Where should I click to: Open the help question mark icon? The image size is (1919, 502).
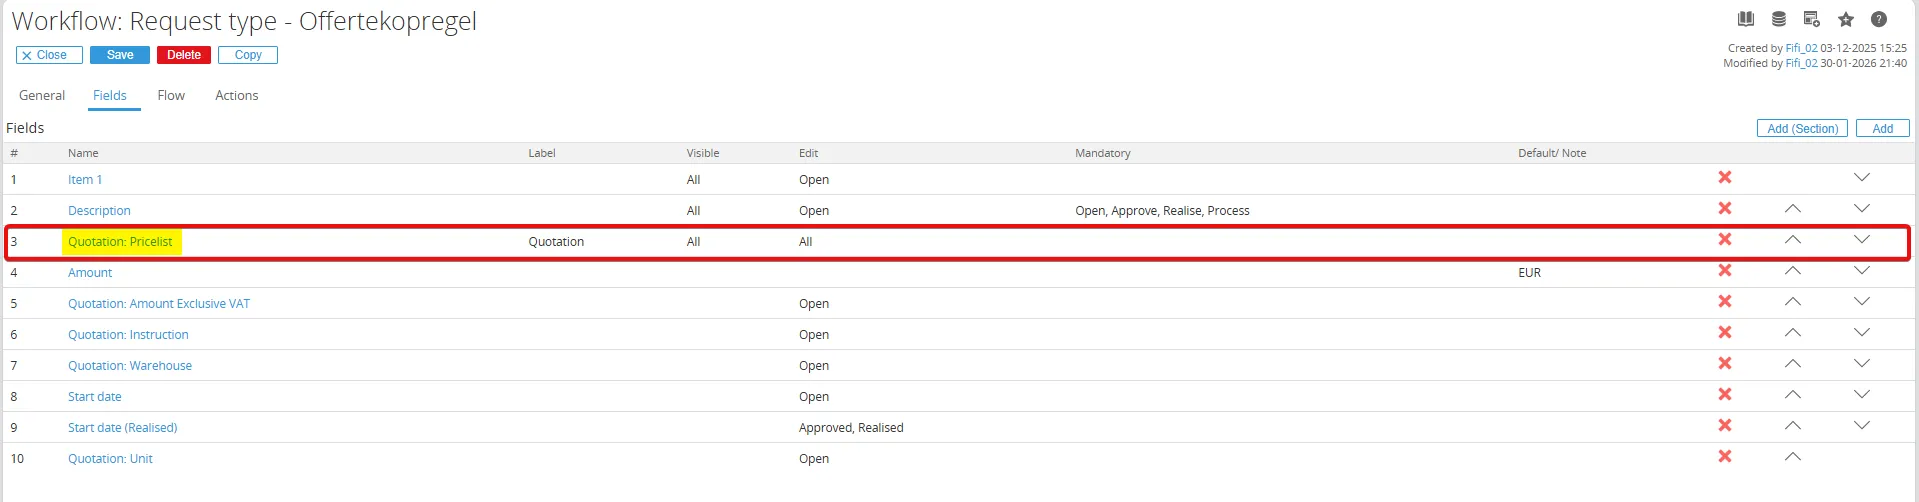1879,19
